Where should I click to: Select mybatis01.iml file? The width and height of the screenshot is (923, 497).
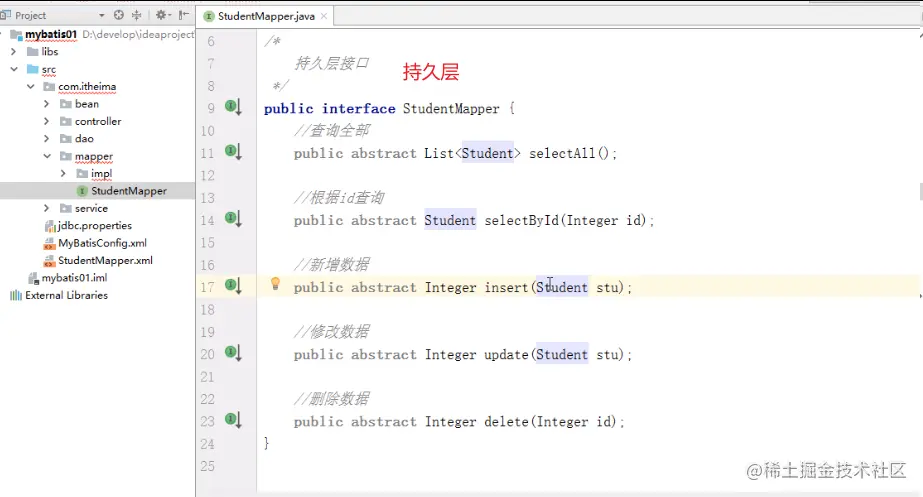tap(74, 277)
